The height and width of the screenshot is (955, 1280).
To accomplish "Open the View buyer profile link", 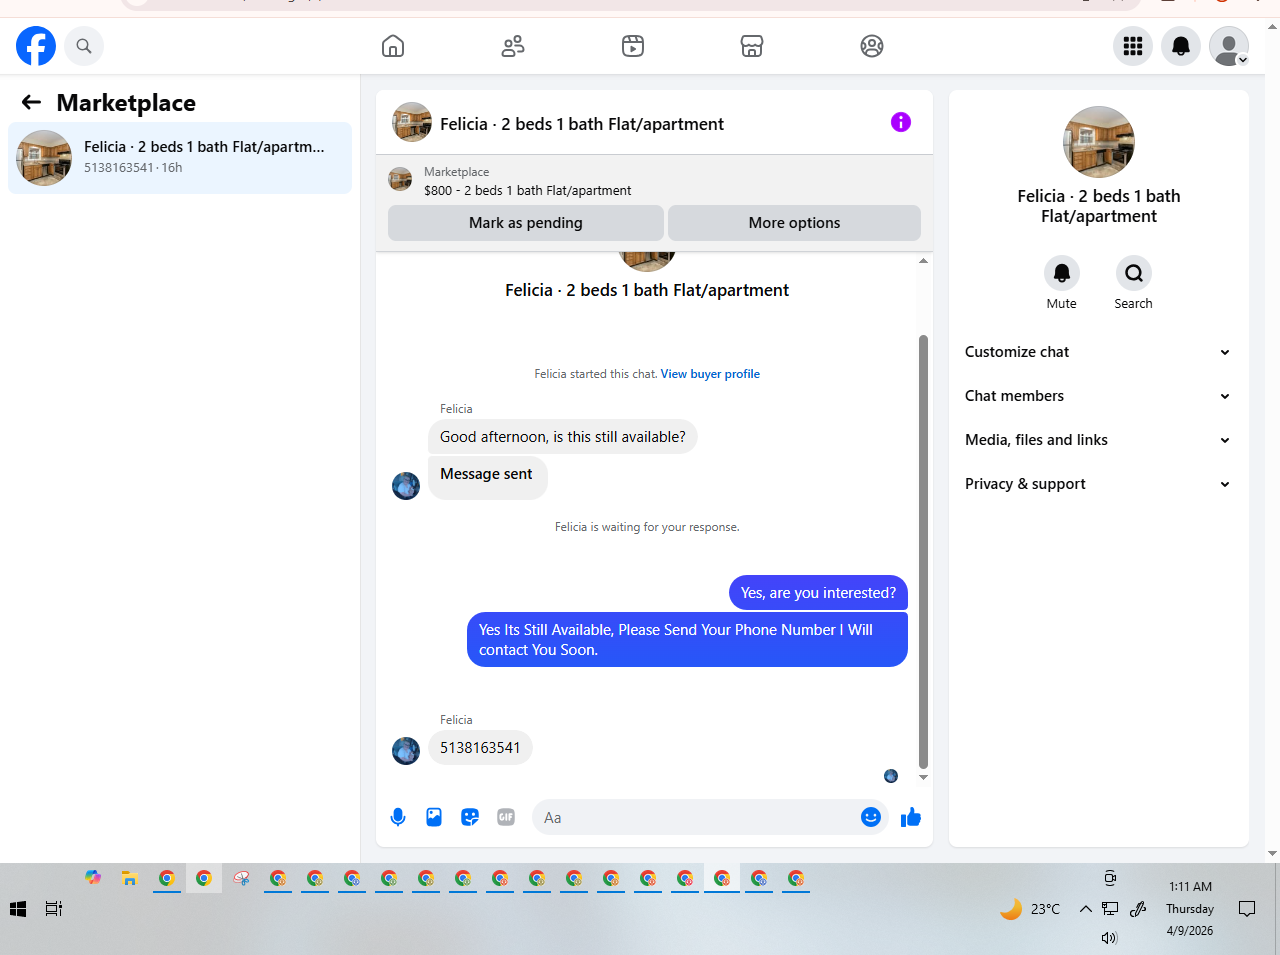I will coord(710,374).
